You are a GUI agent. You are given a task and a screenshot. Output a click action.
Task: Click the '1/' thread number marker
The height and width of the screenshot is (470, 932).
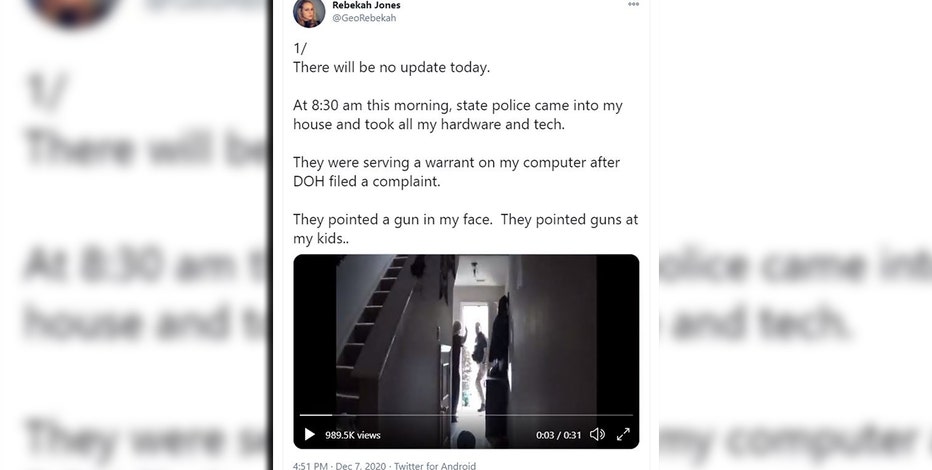(300, 49)
